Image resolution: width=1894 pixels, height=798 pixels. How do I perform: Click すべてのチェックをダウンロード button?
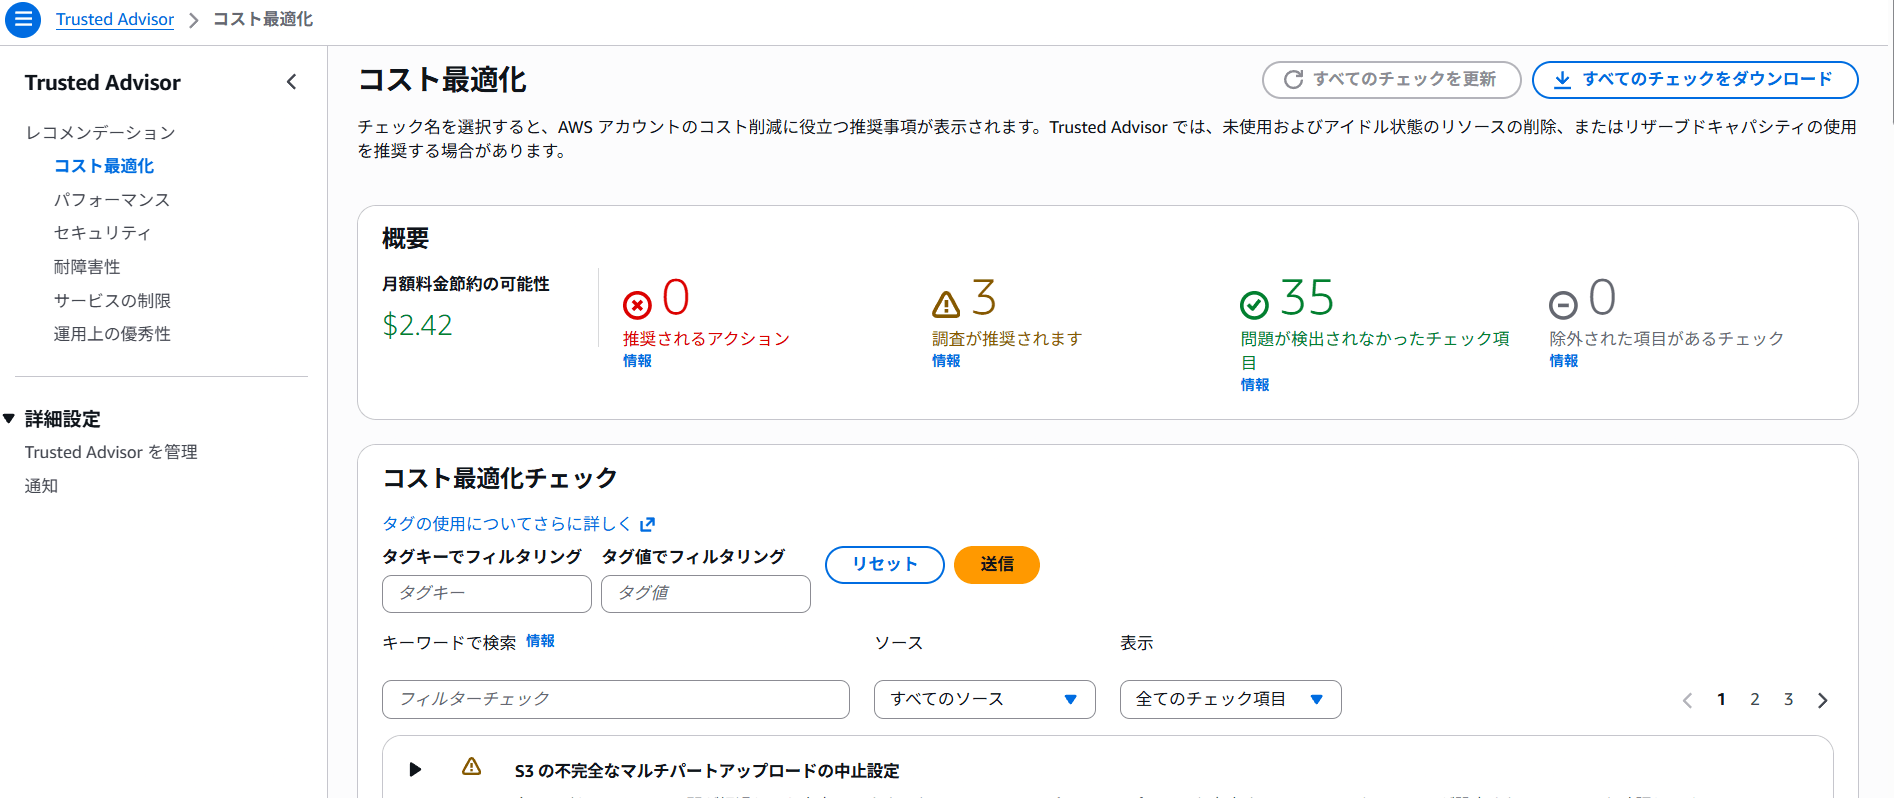[1695, 79]
